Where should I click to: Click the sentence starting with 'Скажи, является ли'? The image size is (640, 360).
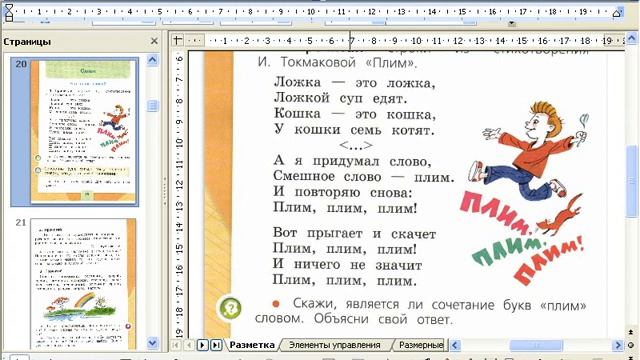click(439, 304)
